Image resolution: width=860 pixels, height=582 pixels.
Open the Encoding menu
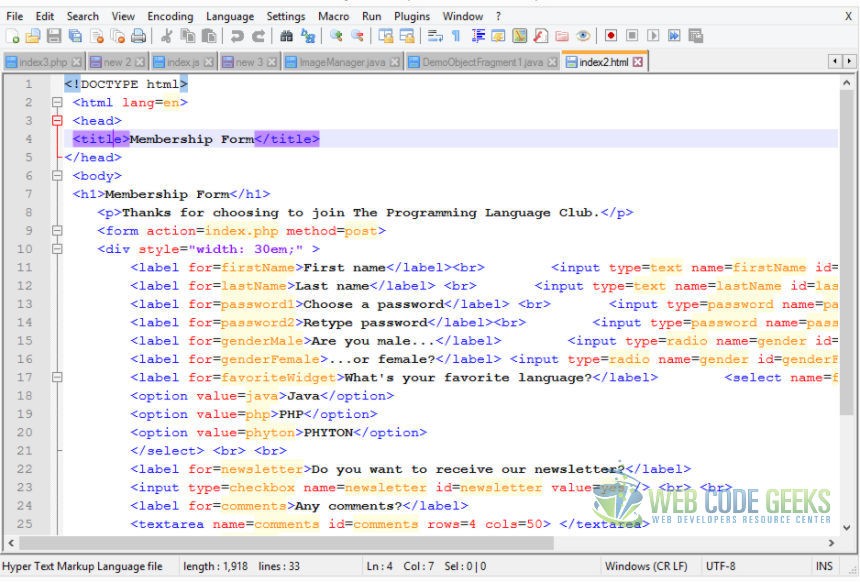[170, 16]
